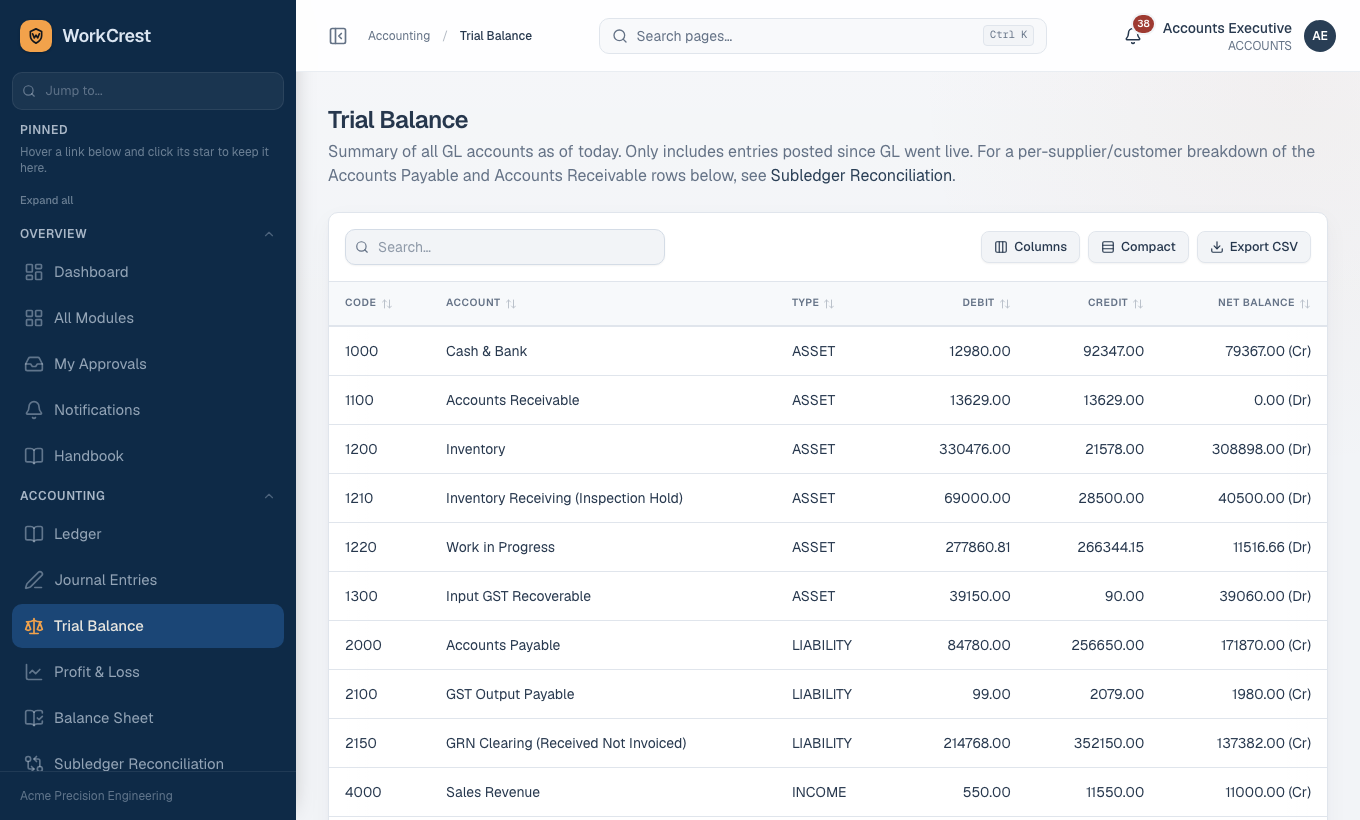Click the AE user avatar
Screen dimensions: 1360x820
pos(1320,36)
